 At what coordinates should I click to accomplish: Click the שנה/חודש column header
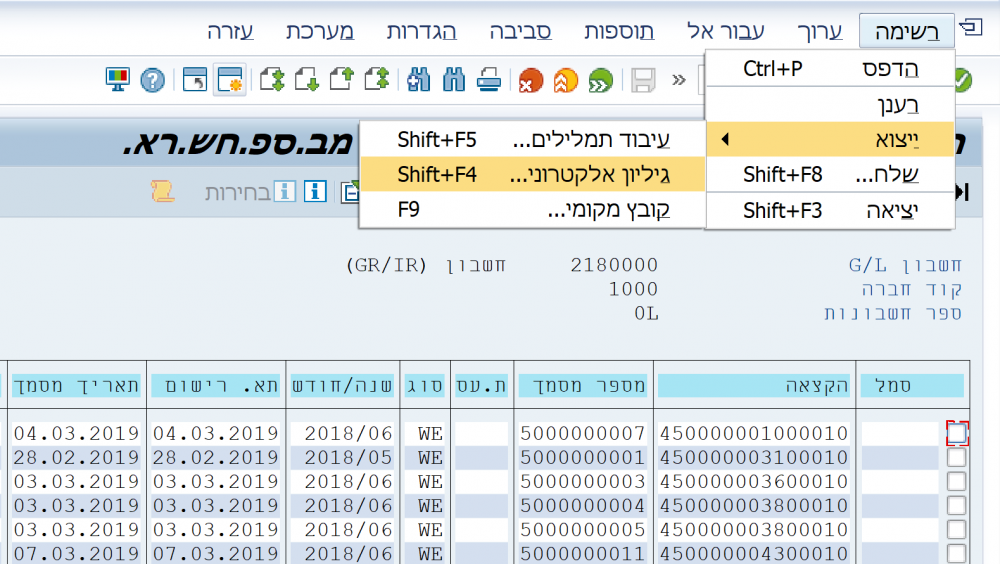point(342,385)
